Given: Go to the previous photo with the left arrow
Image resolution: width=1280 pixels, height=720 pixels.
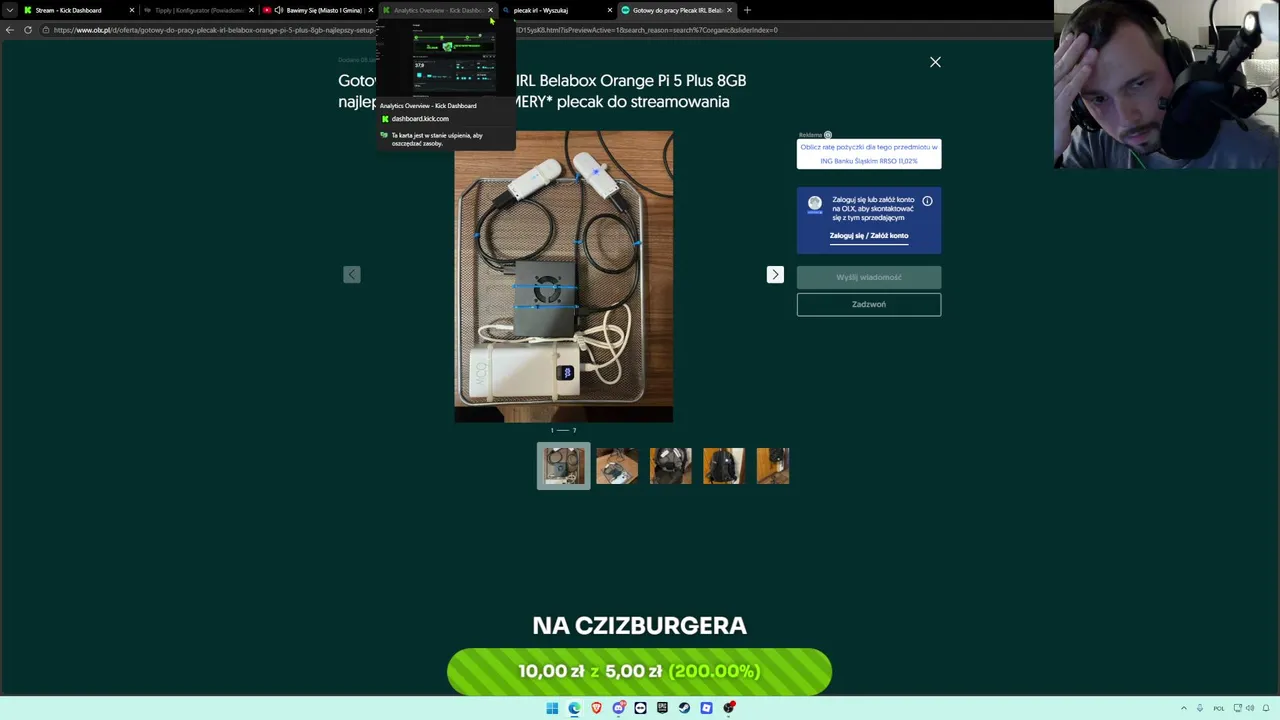Looking at the screenshot, I should point(352,274).
